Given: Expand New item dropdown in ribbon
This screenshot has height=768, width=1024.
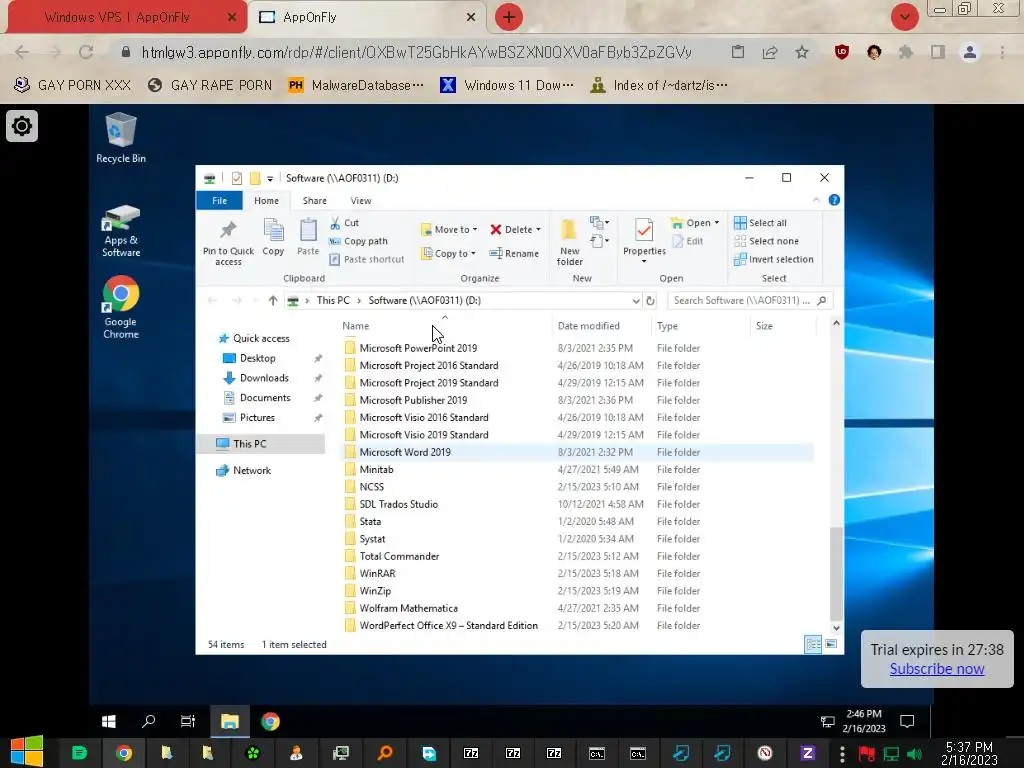Looking at the screenshot, I should pos(599,223).
